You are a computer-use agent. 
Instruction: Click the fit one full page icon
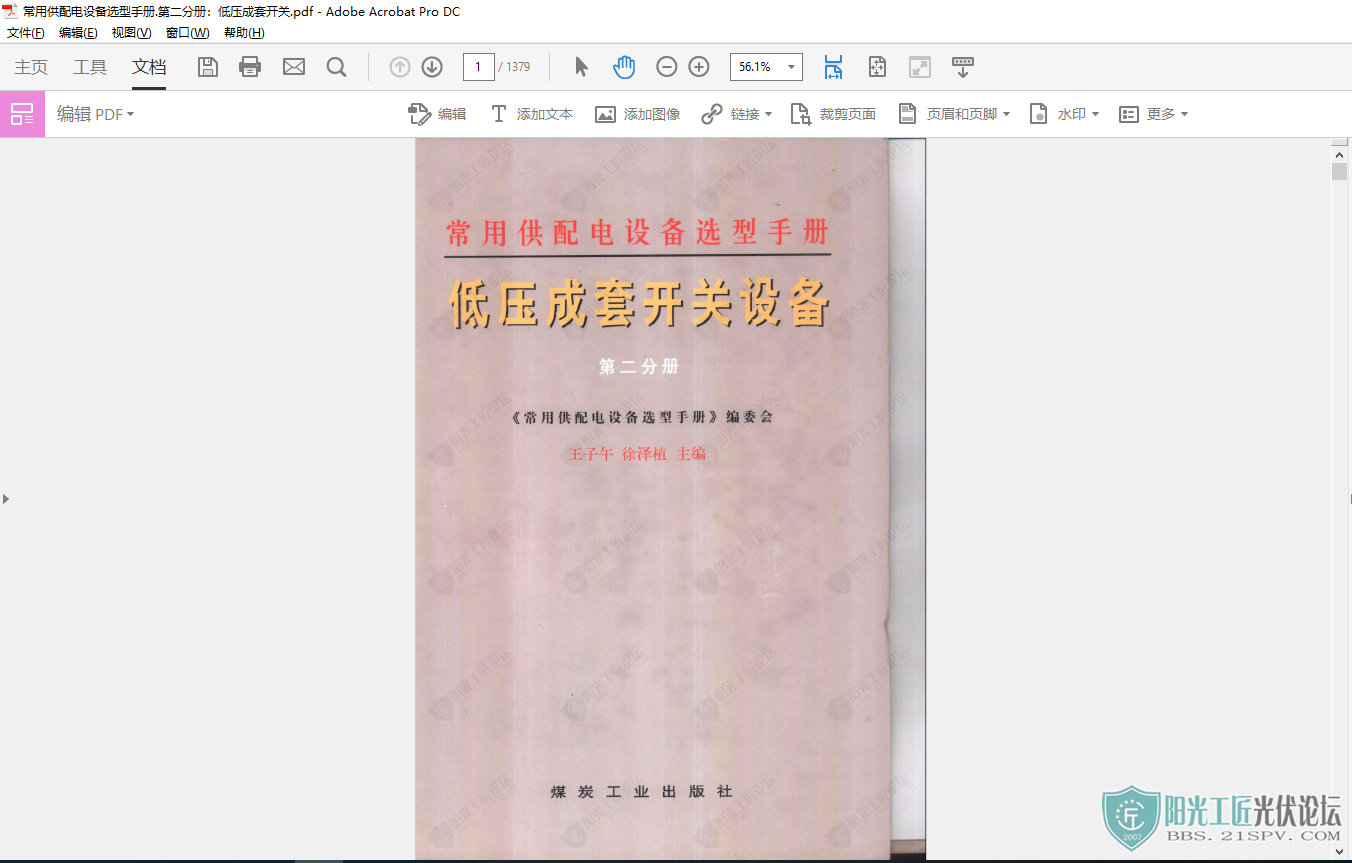tap(877, 67)
